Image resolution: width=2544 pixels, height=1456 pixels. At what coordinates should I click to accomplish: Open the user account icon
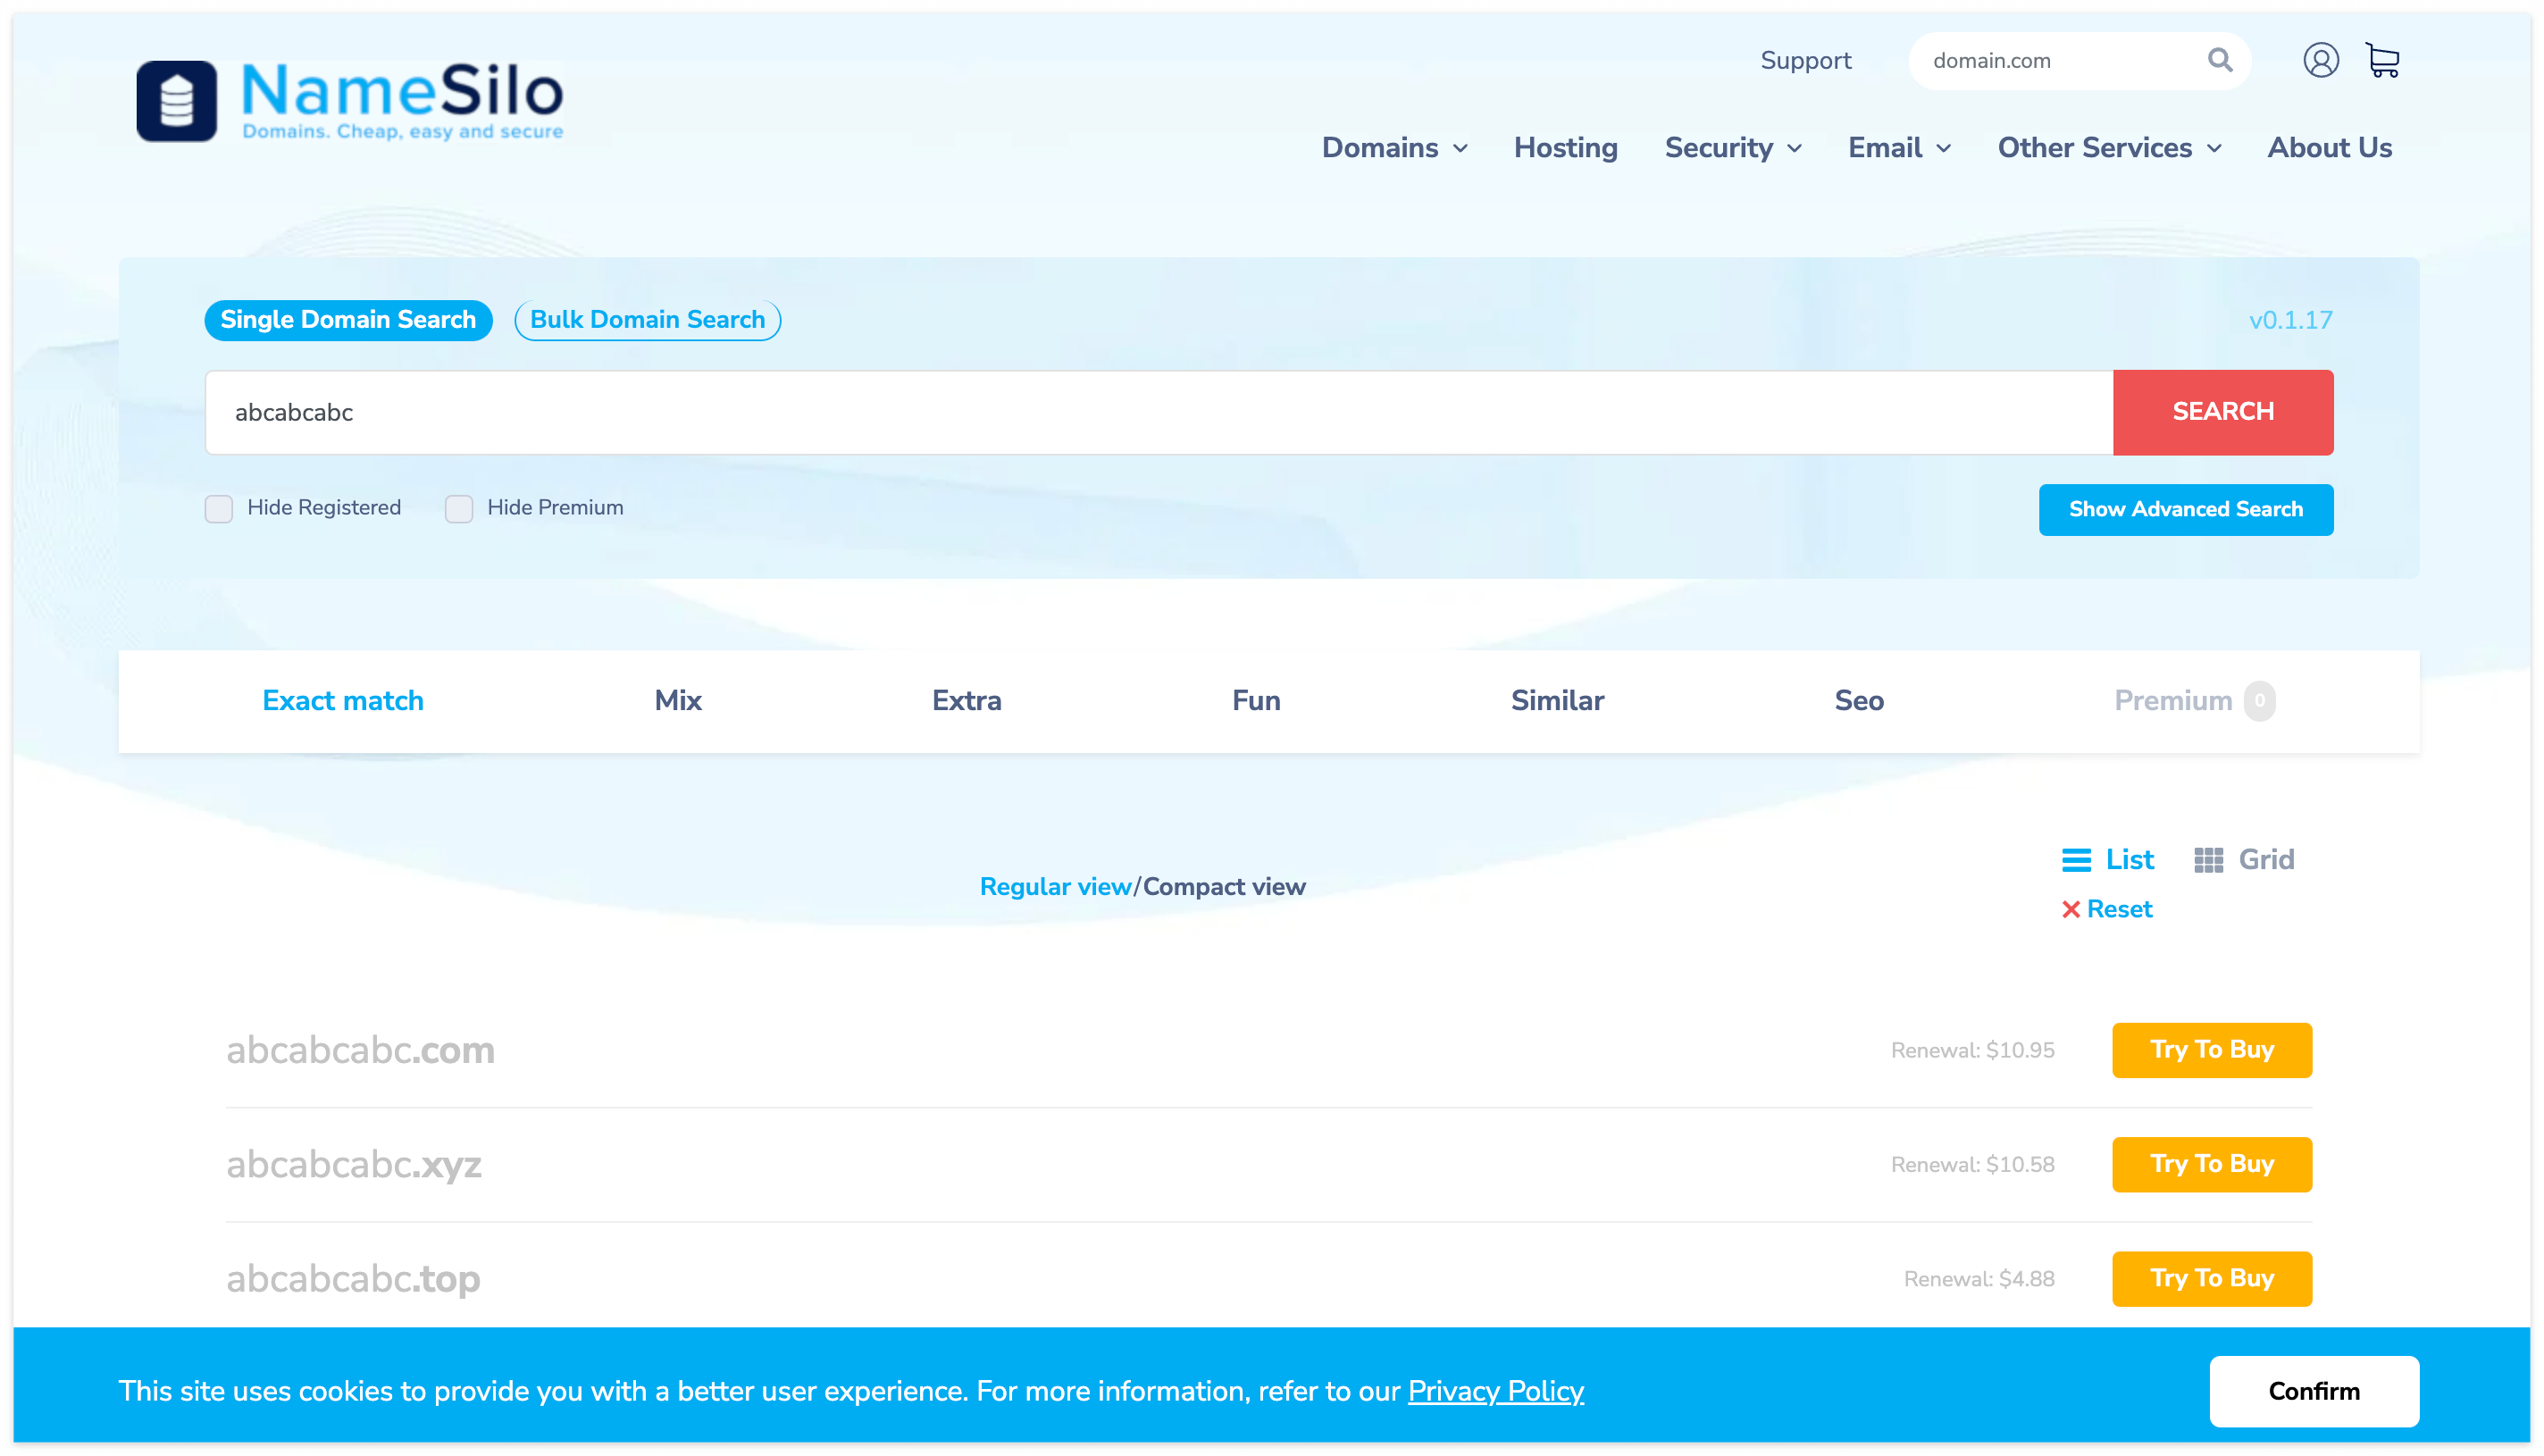click(2320, 60)
